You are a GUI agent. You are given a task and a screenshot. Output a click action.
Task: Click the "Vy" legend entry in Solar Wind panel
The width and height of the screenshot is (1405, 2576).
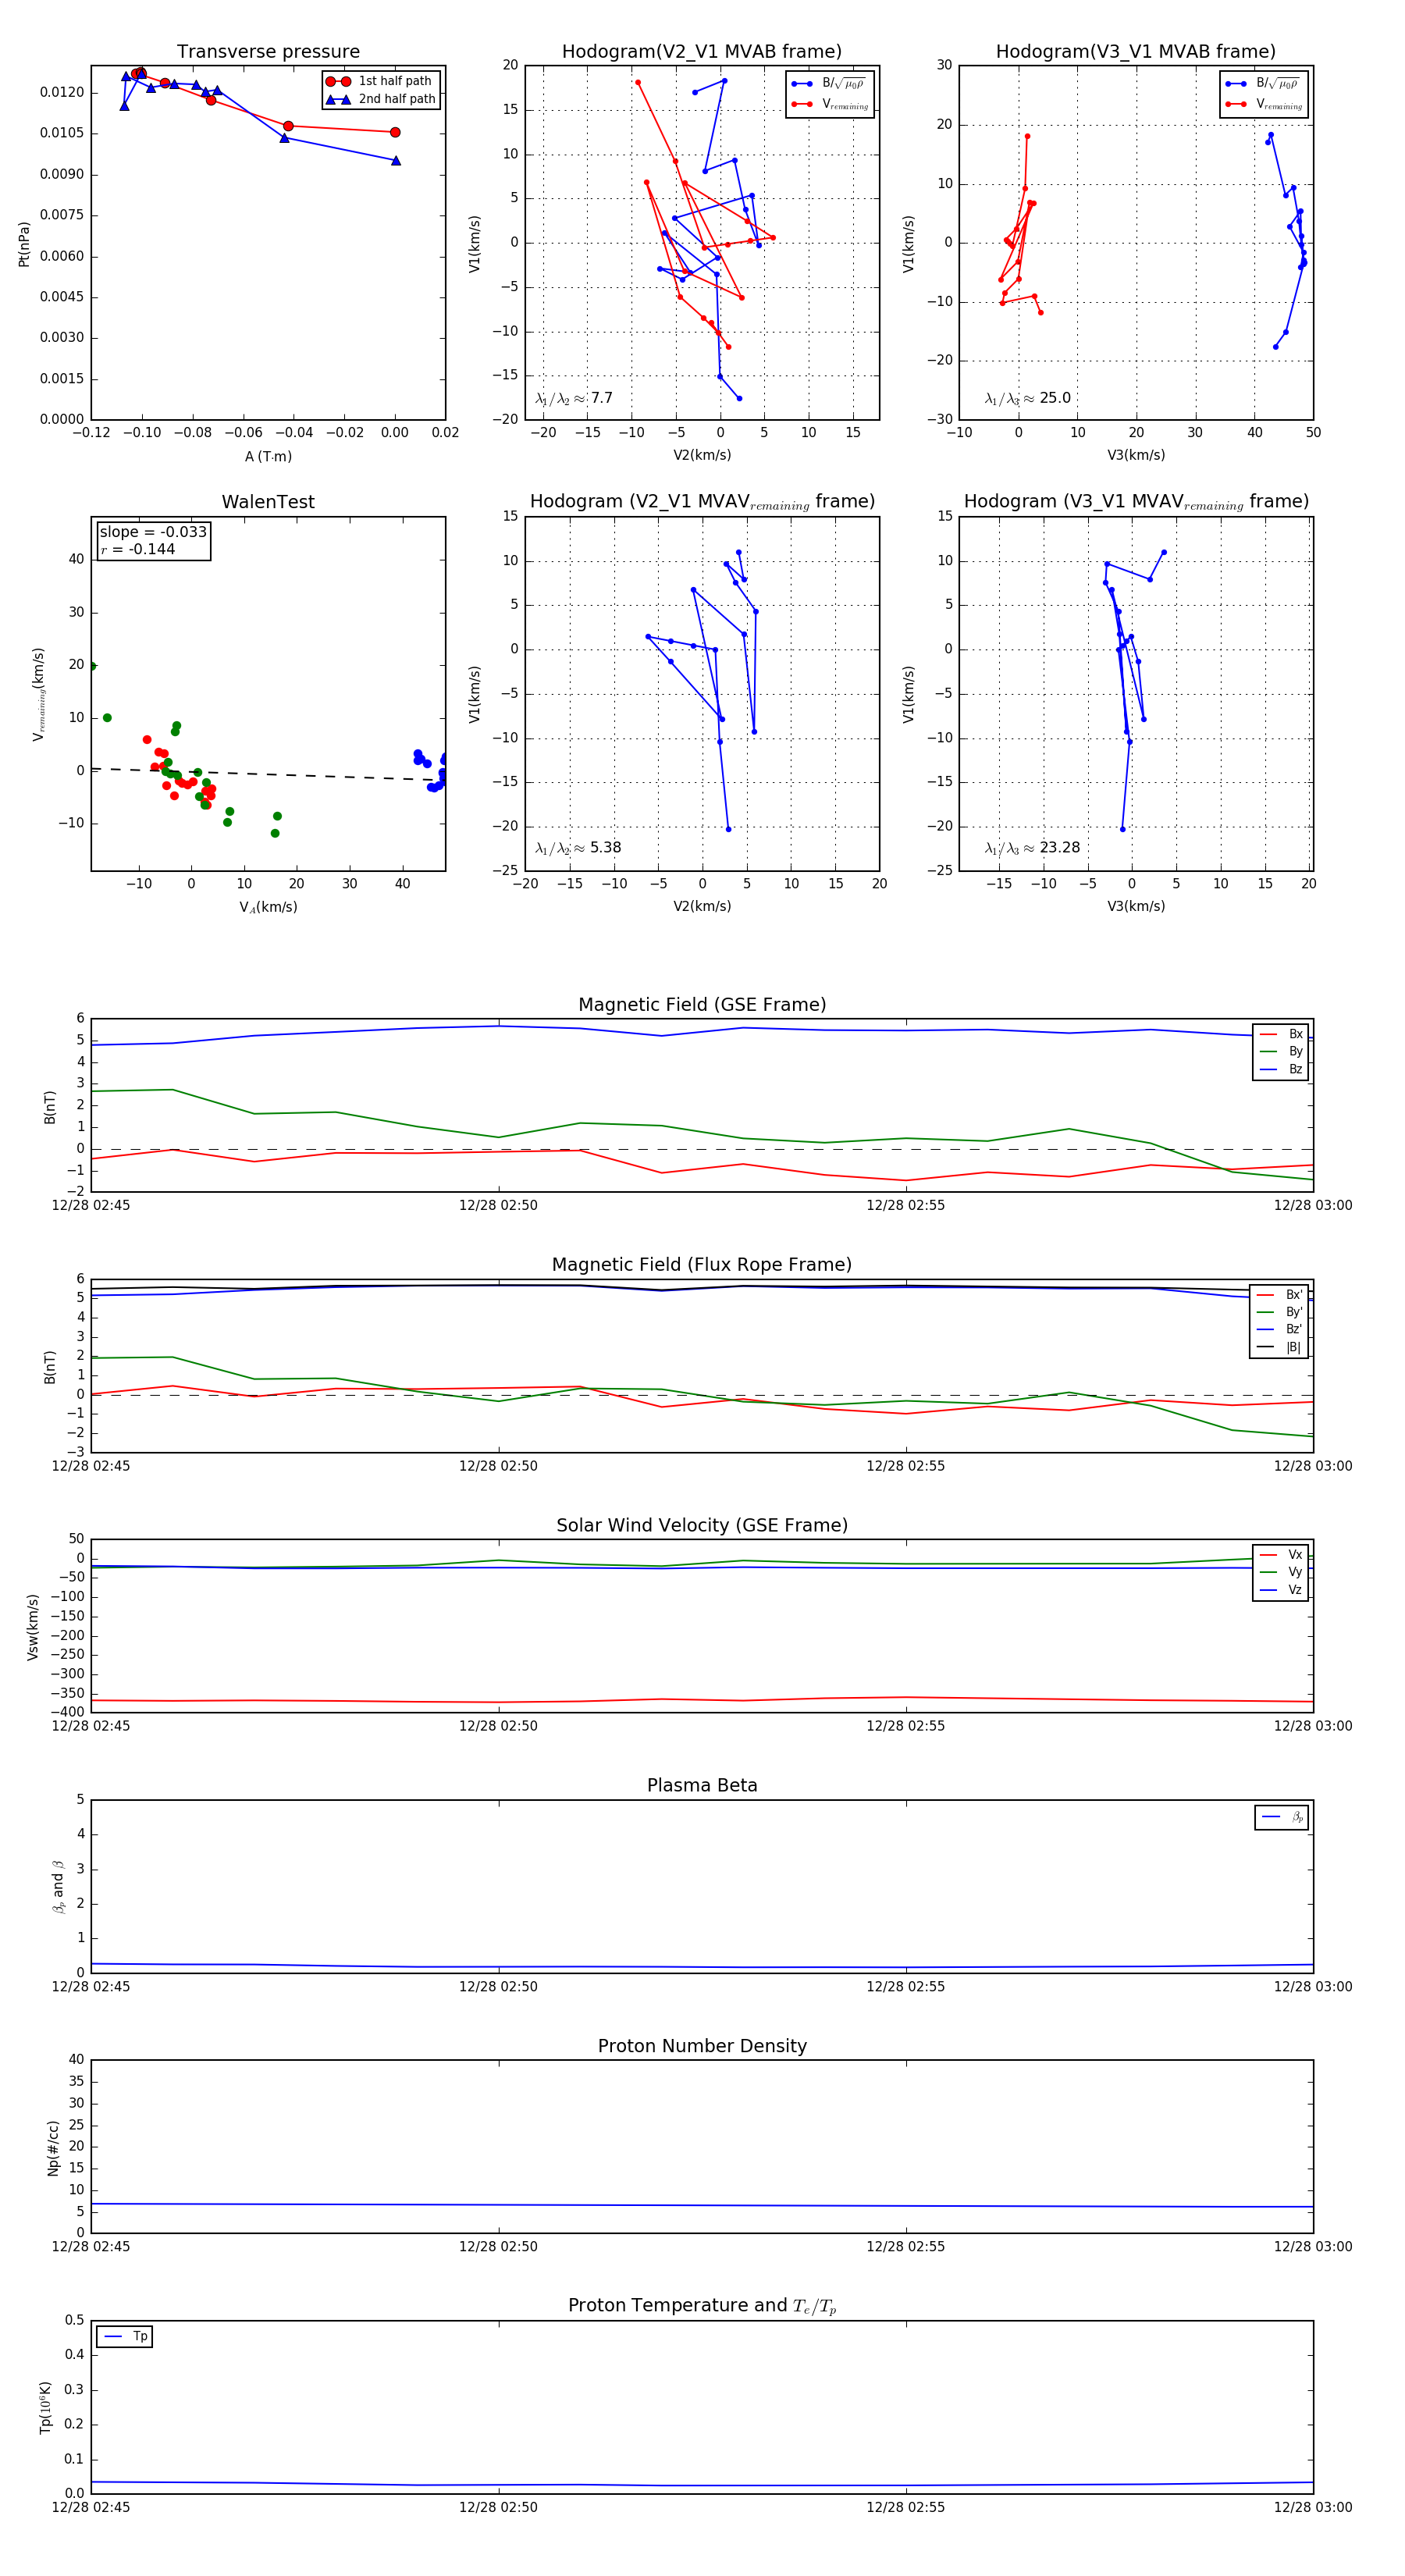[1281, 1572]
